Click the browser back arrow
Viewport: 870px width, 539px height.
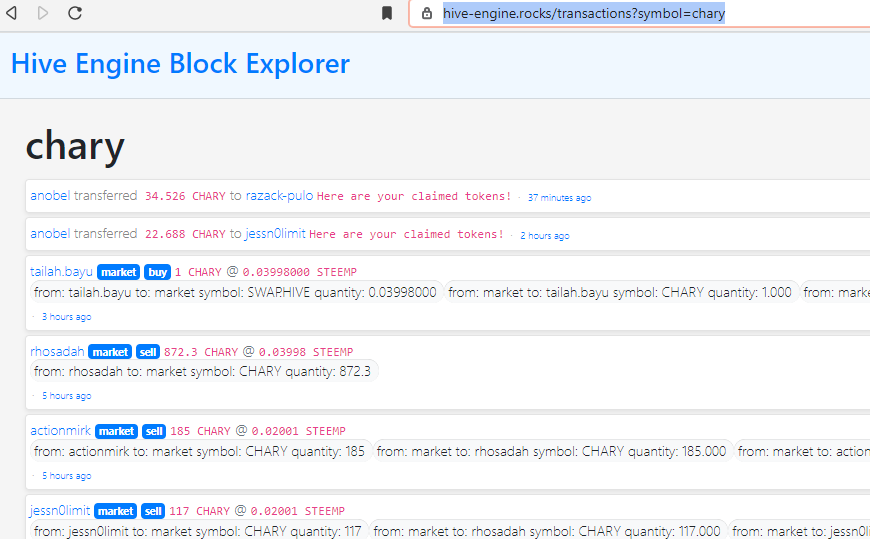pos(12,13)
